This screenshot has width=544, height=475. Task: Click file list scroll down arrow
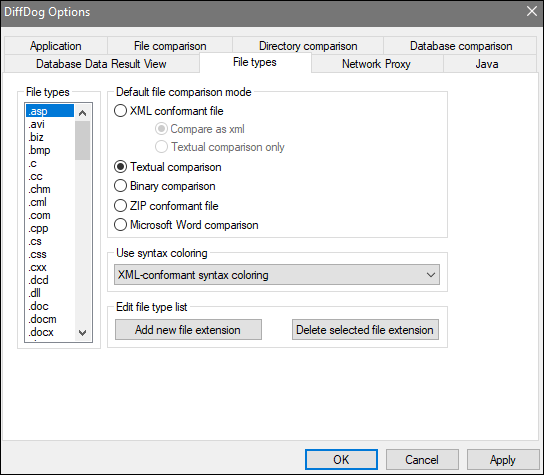point(83,333)
